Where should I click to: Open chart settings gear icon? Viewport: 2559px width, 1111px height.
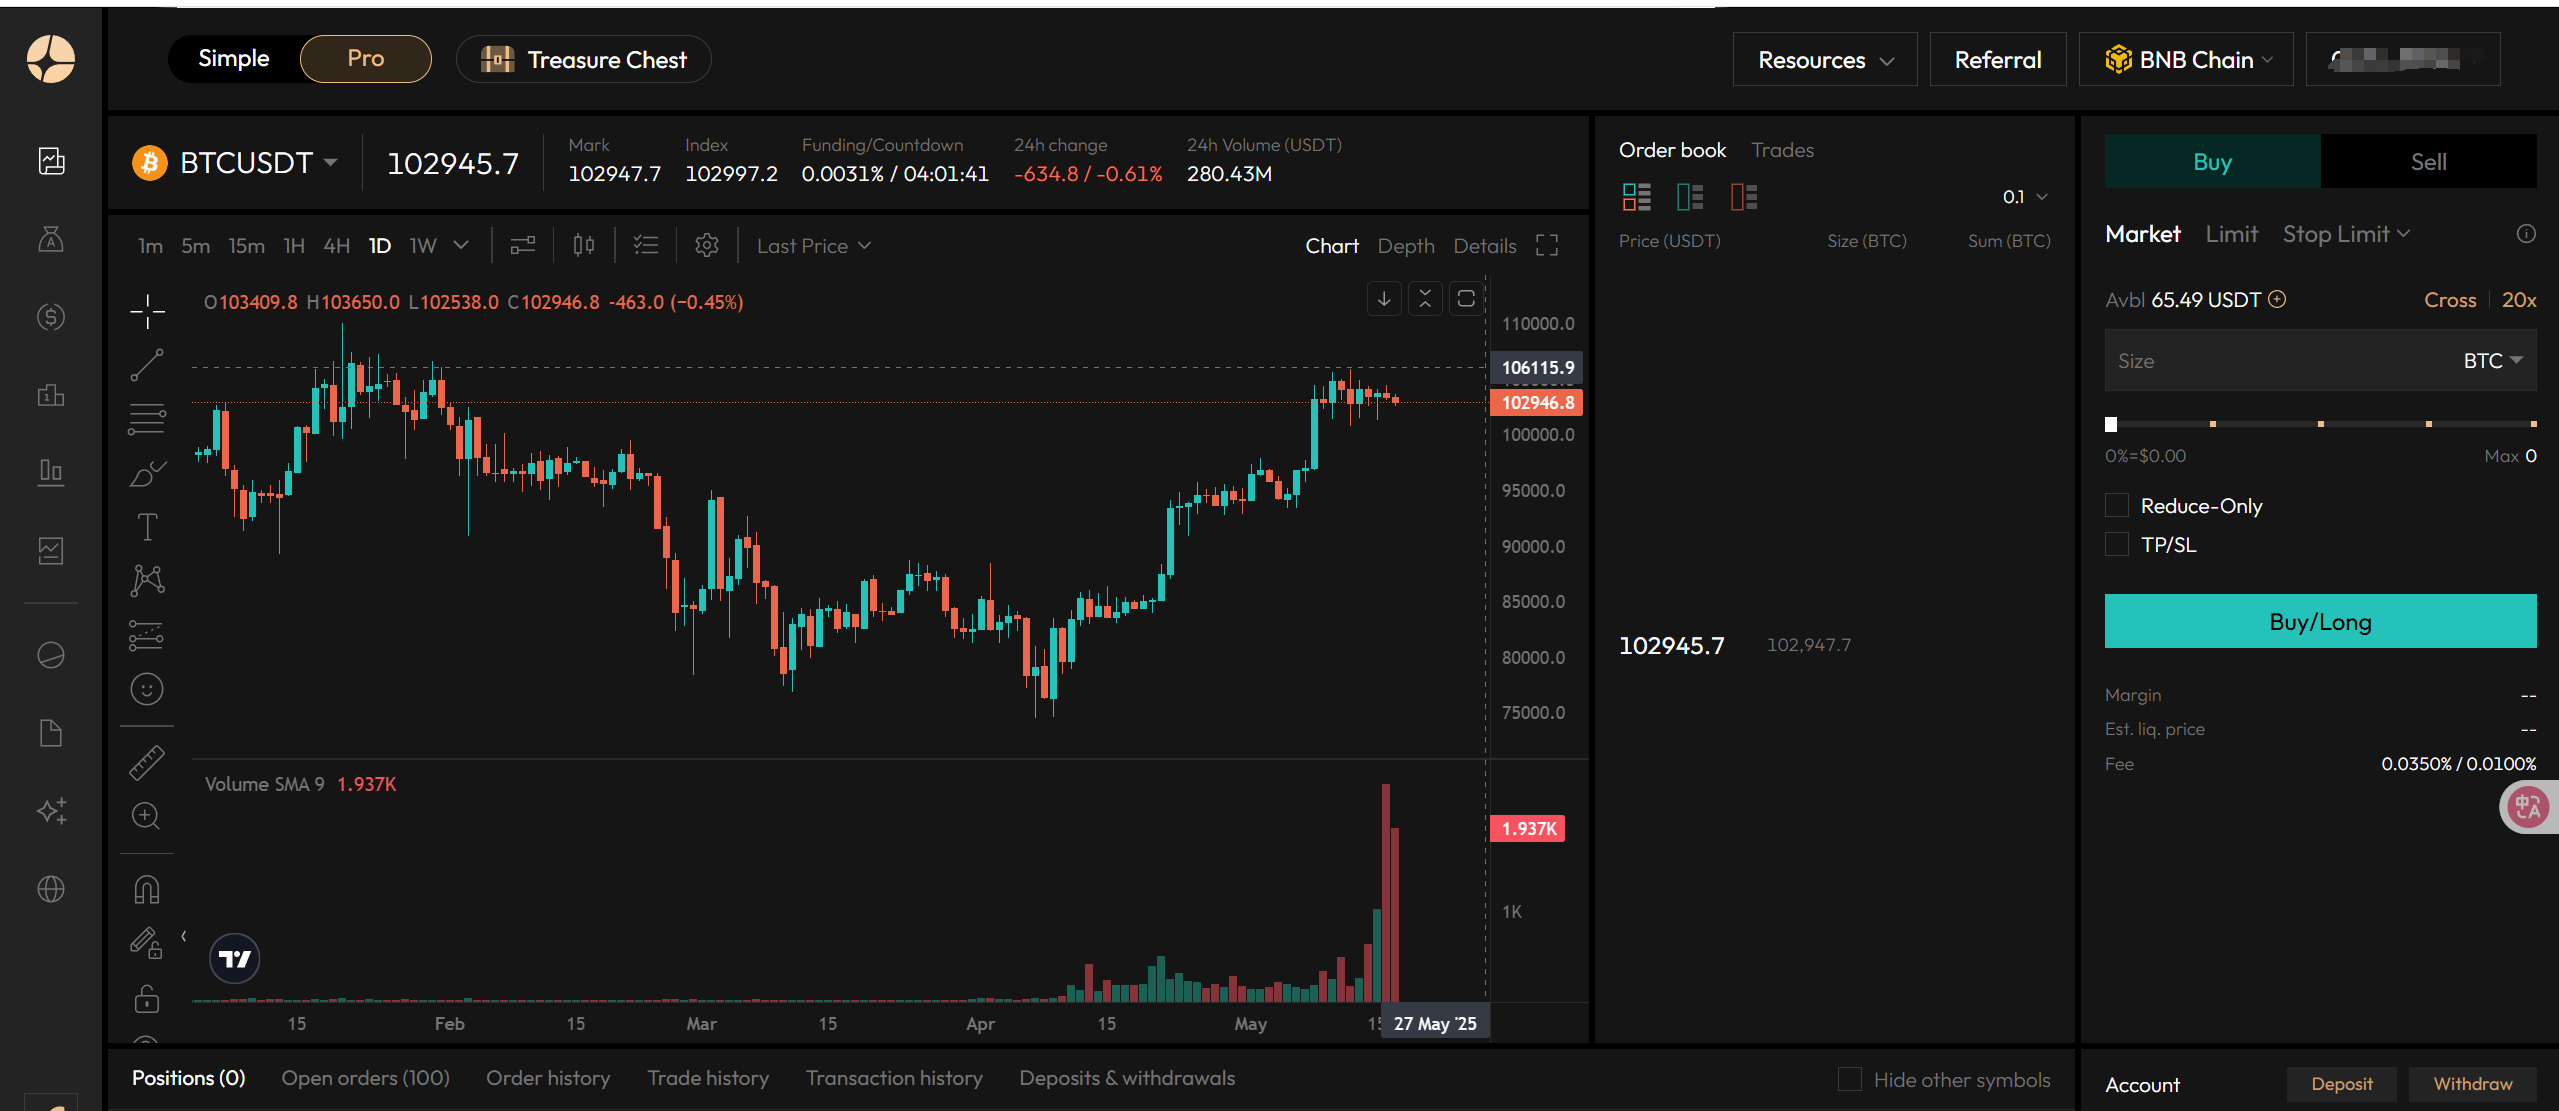click(x=707, y=246)
